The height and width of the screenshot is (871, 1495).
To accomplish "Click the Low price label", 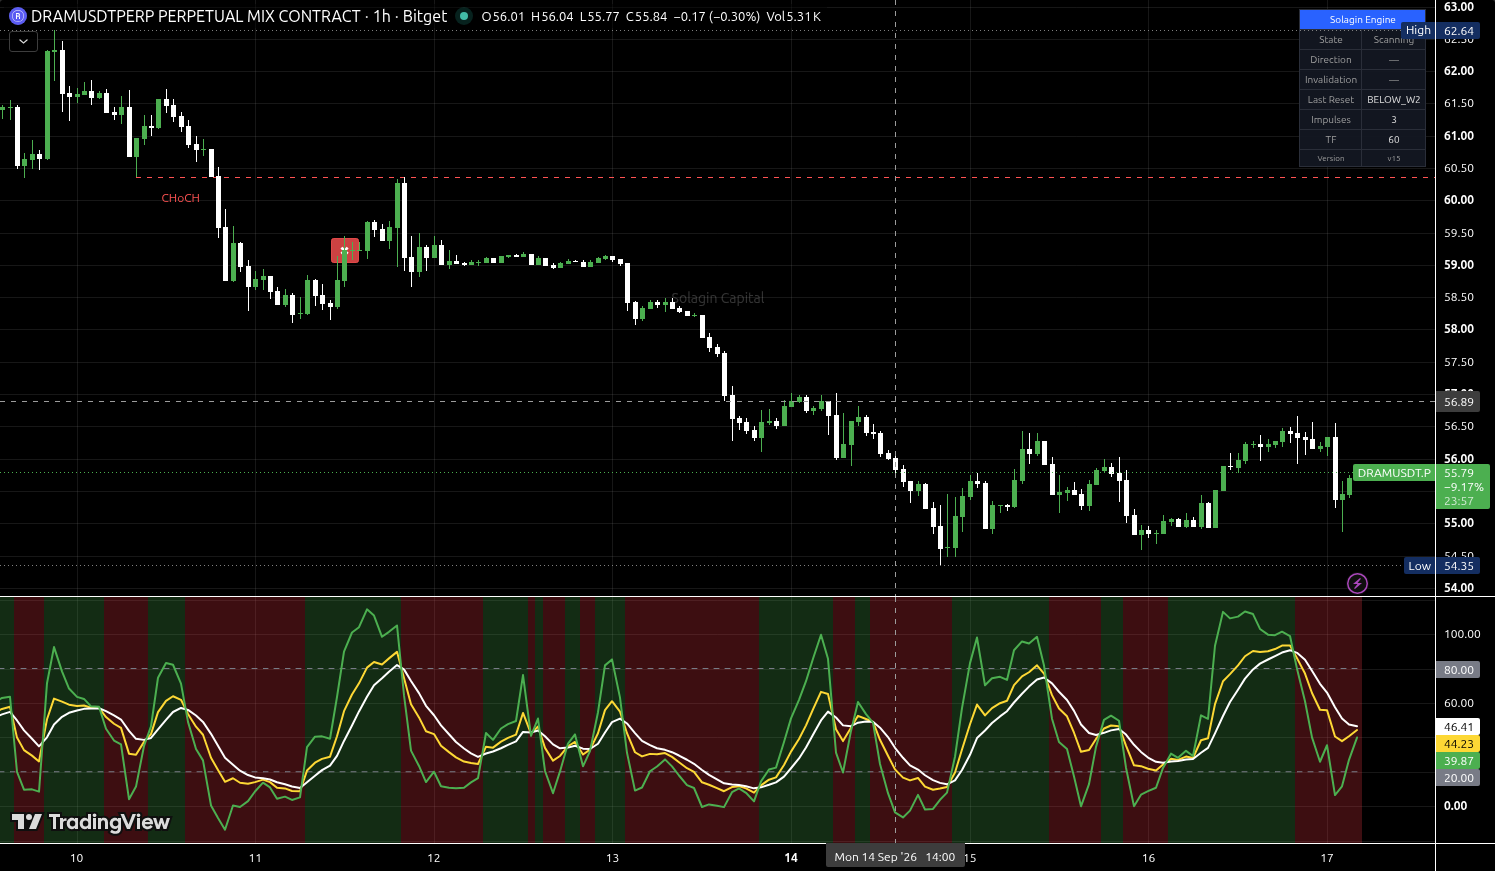I will tap(1419, 566).
